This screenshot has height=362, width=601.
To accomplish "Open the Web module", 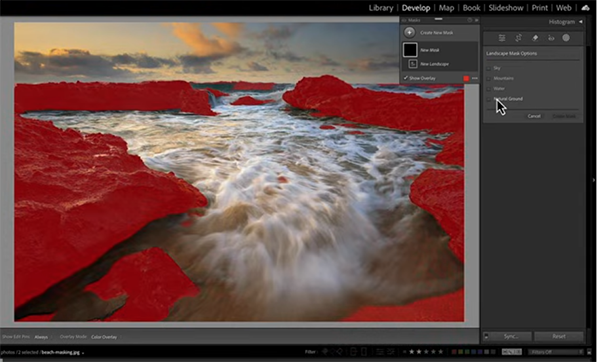I will tap(563, 8).
